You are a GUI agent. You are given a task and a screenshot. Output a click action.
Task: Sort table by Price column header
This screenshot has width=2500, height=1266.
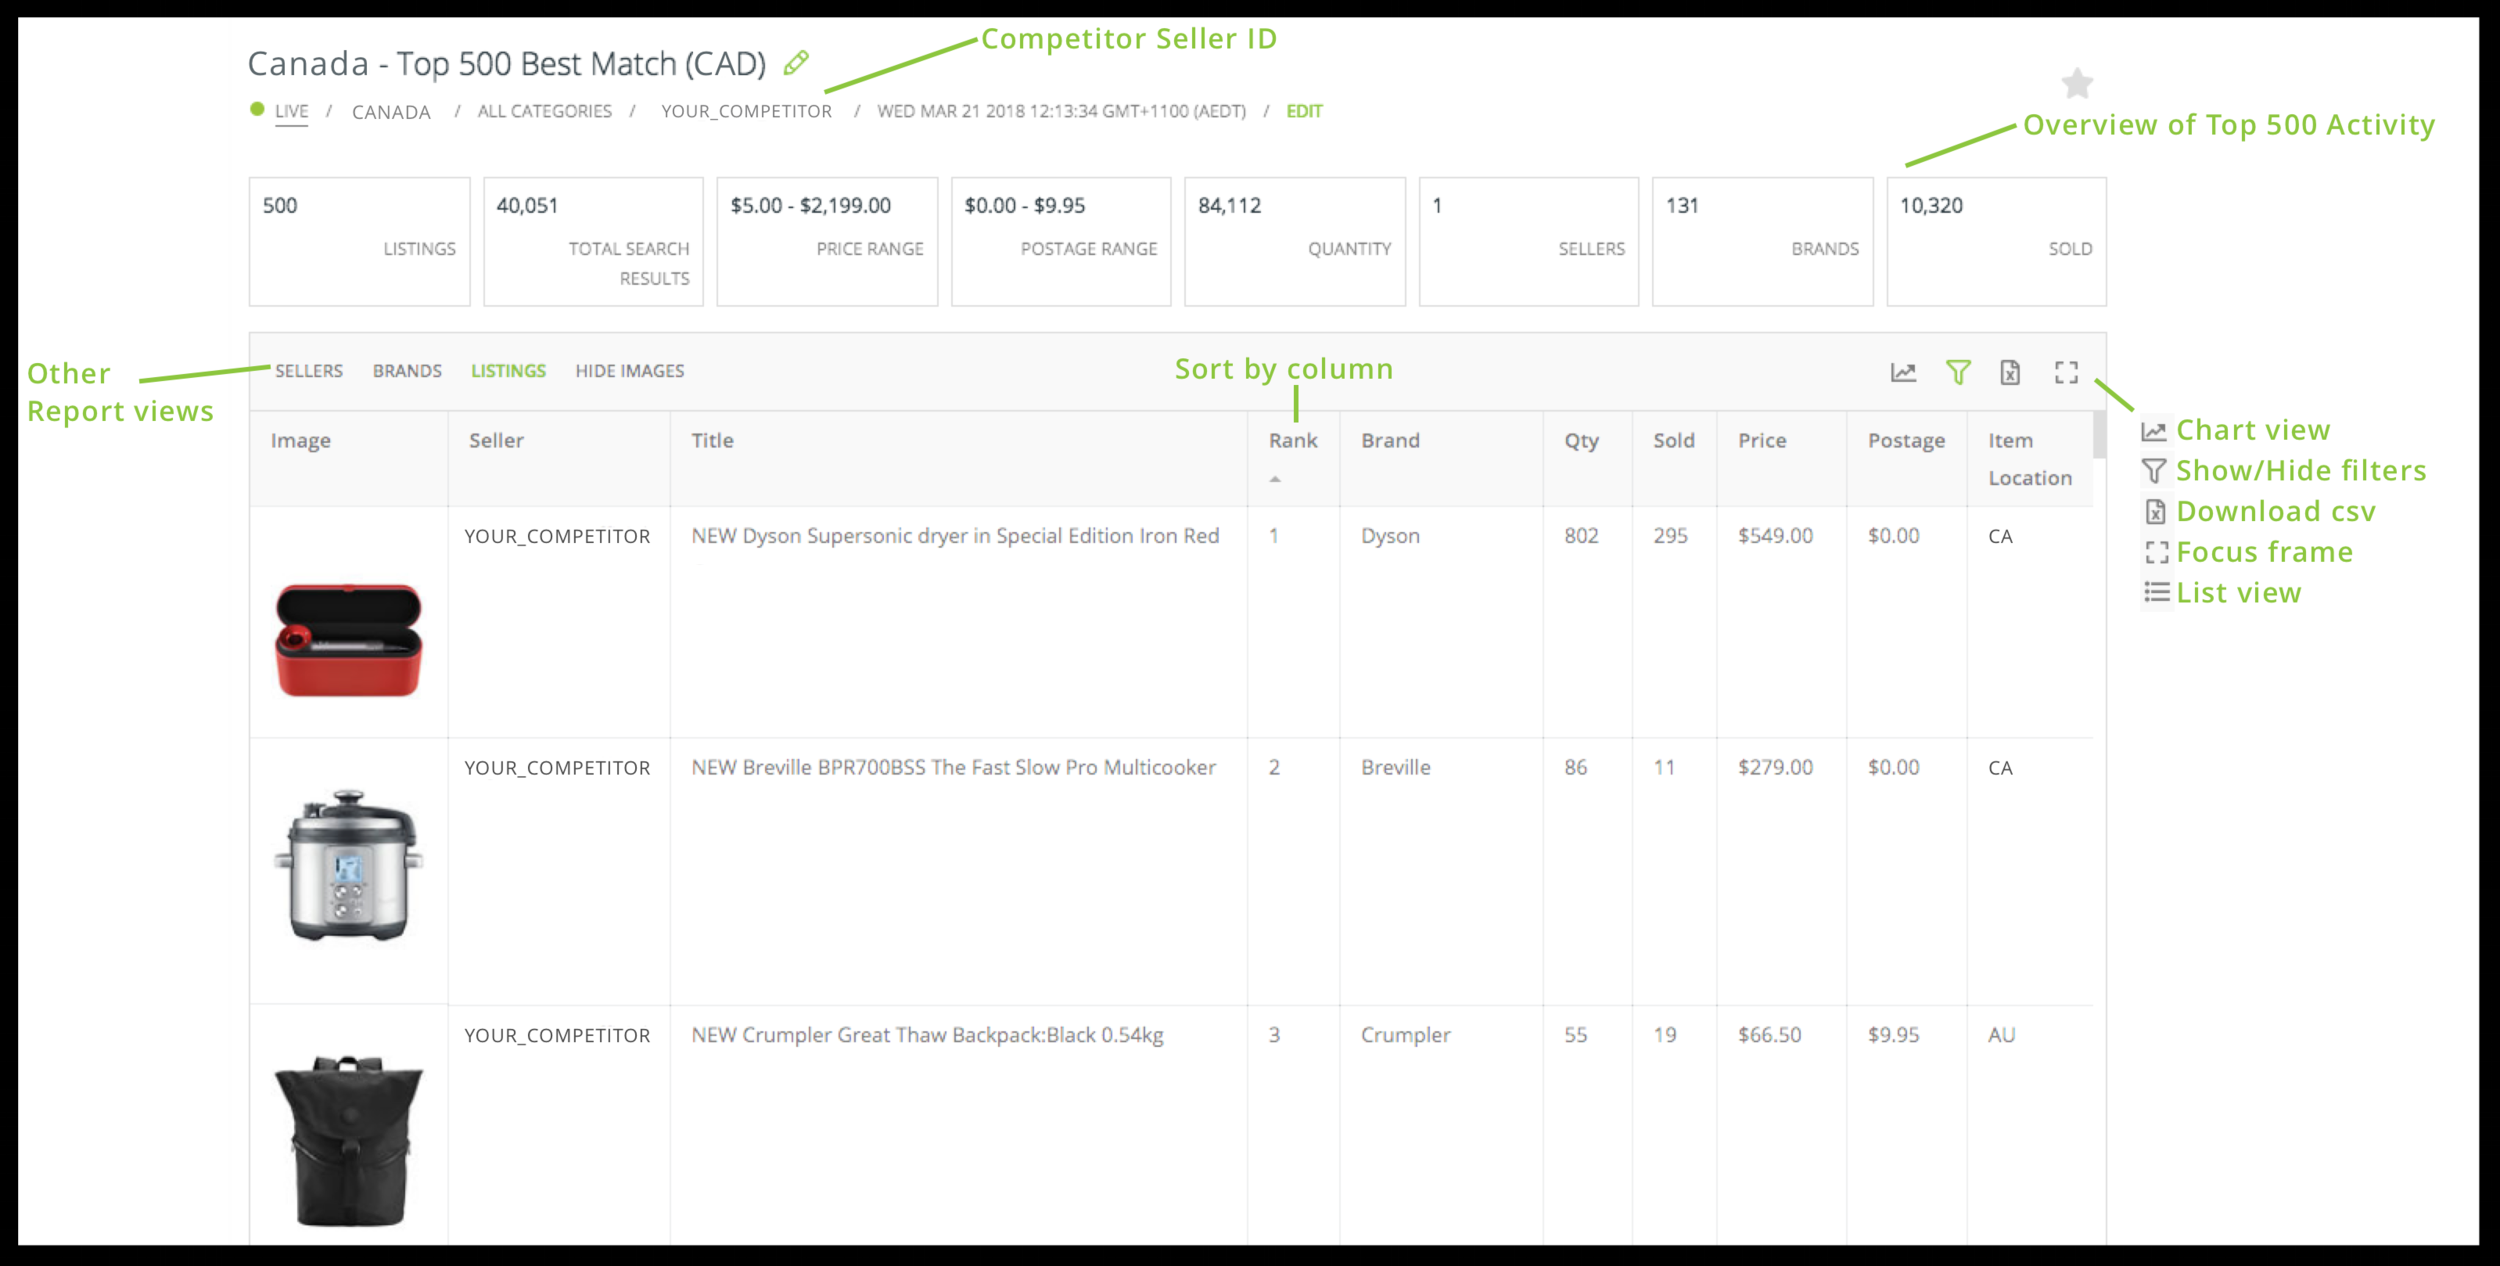coord(1761,441)
